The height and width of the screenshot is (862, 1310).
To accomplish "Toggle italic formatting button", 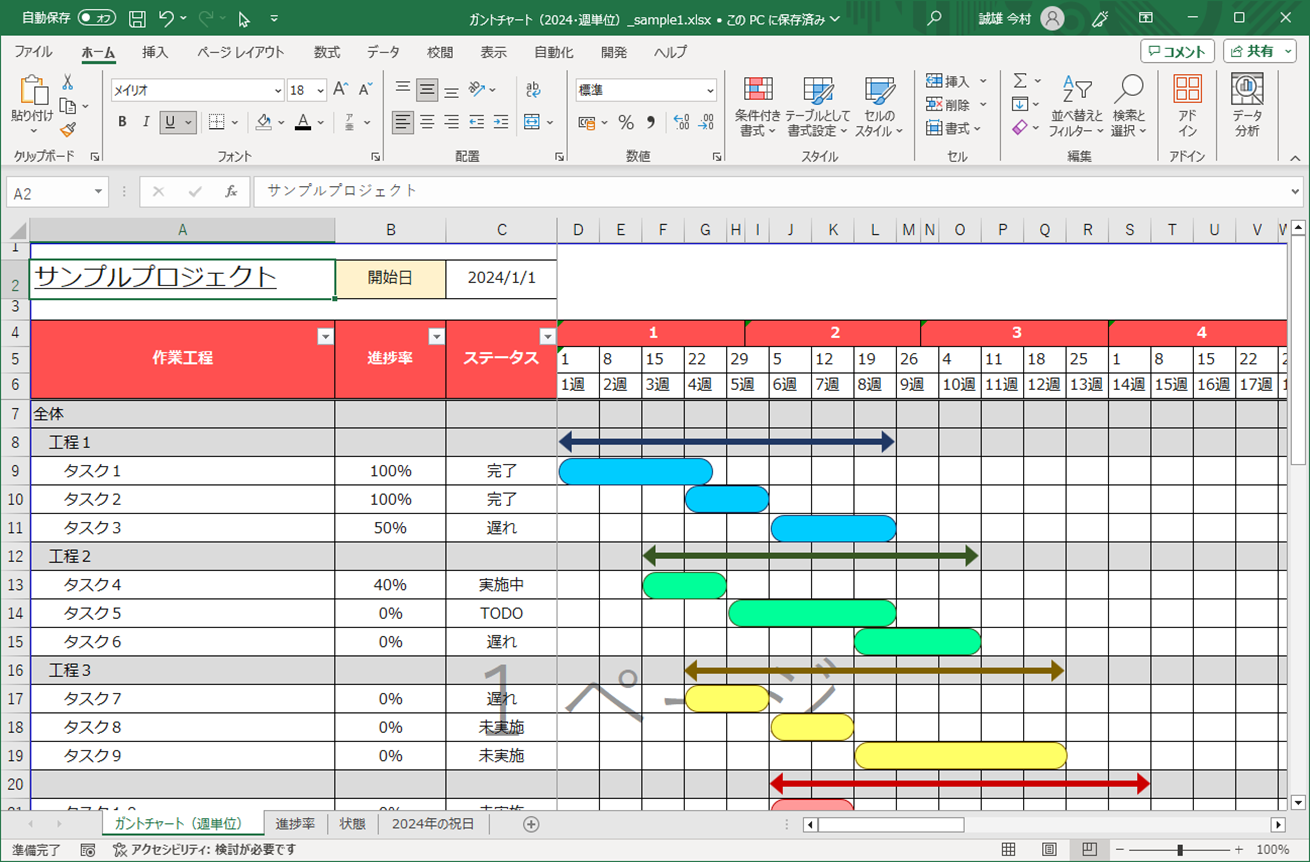I will tap(146, 122).
